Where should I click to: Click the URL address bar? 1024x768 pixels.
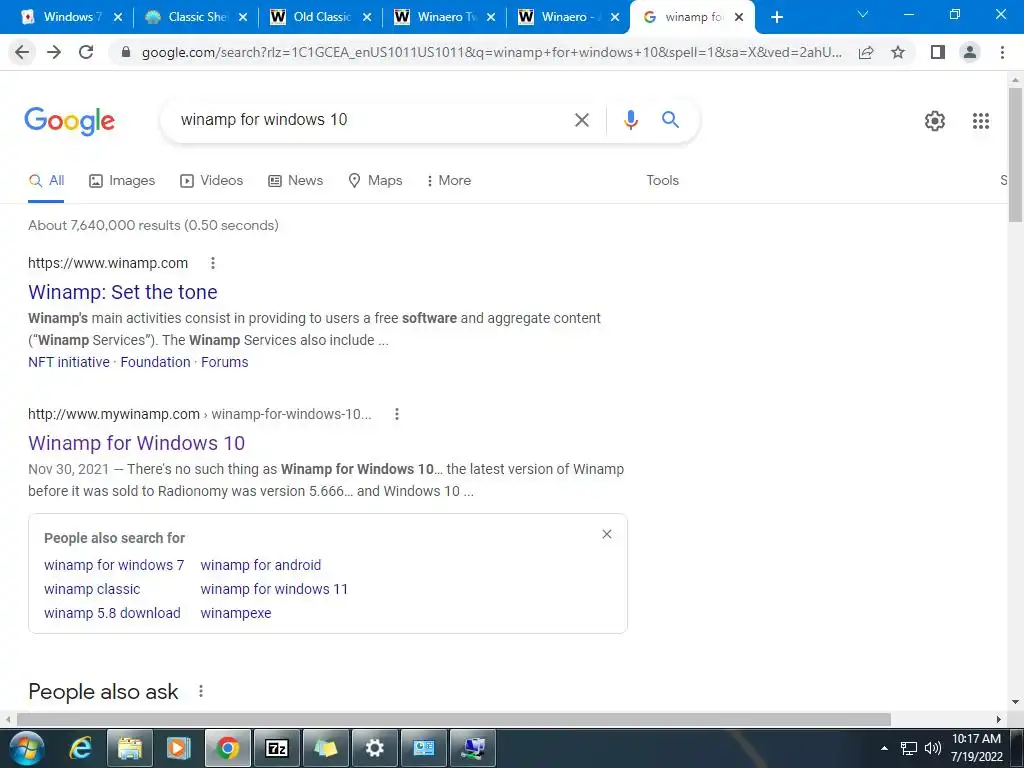[x=491, y=52]
